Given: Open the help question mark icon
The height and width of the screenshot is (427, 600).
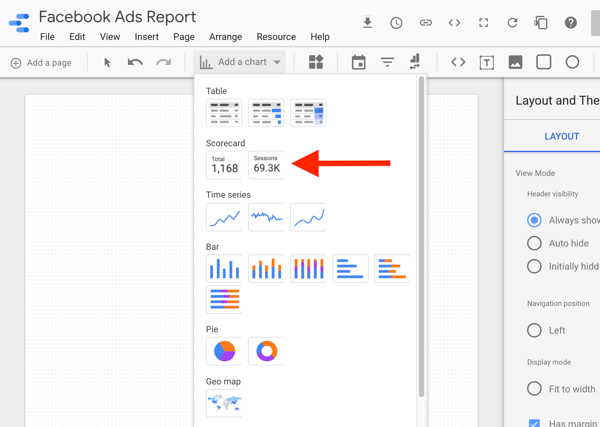Looking at the screenshot, I should coord(571,23).
